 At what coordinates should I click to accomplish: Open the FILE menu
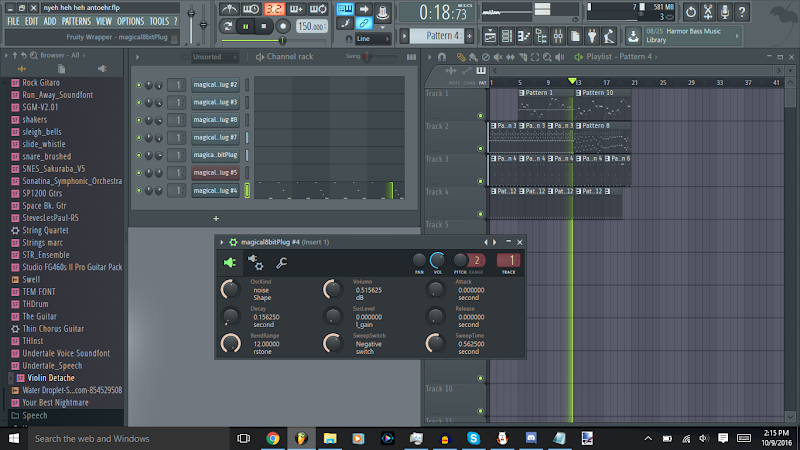13,21
